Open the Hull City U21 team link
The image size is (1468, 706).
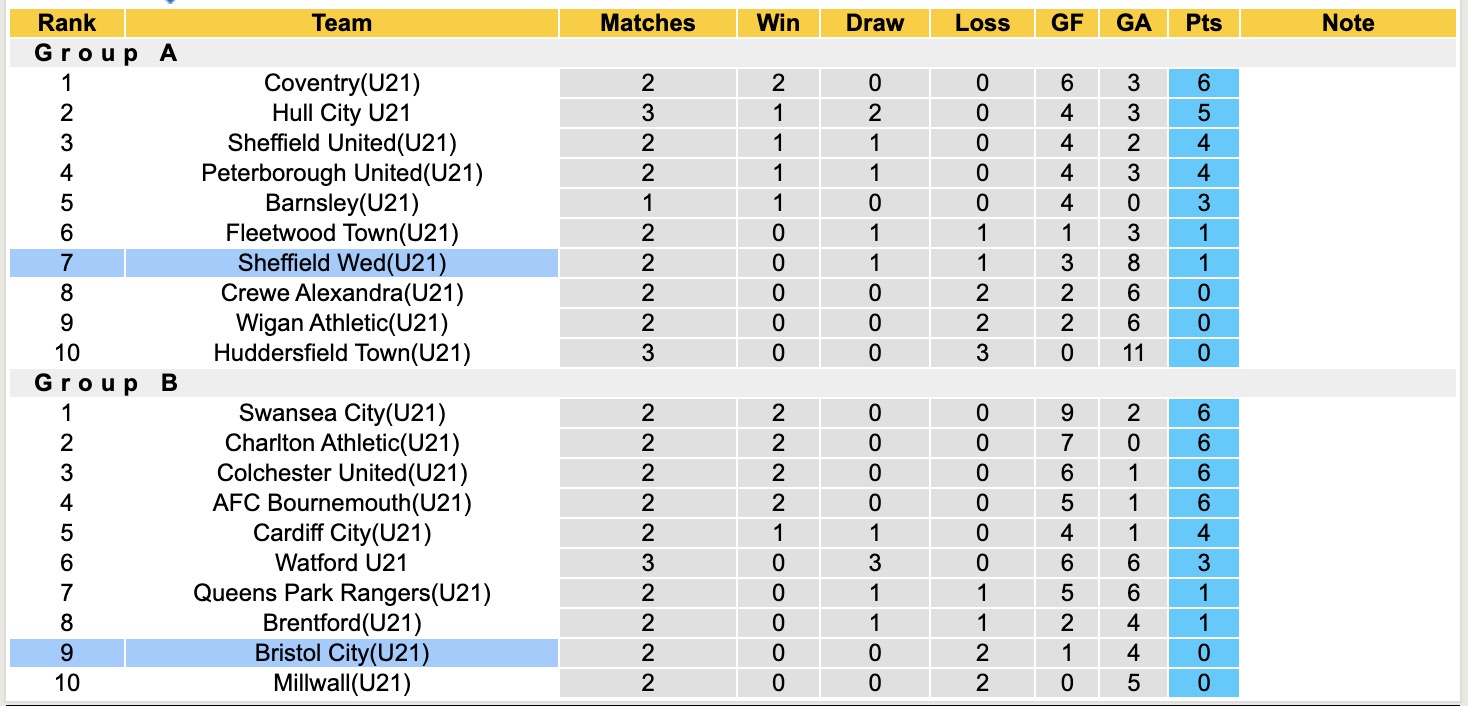click(x=341, y=113)
